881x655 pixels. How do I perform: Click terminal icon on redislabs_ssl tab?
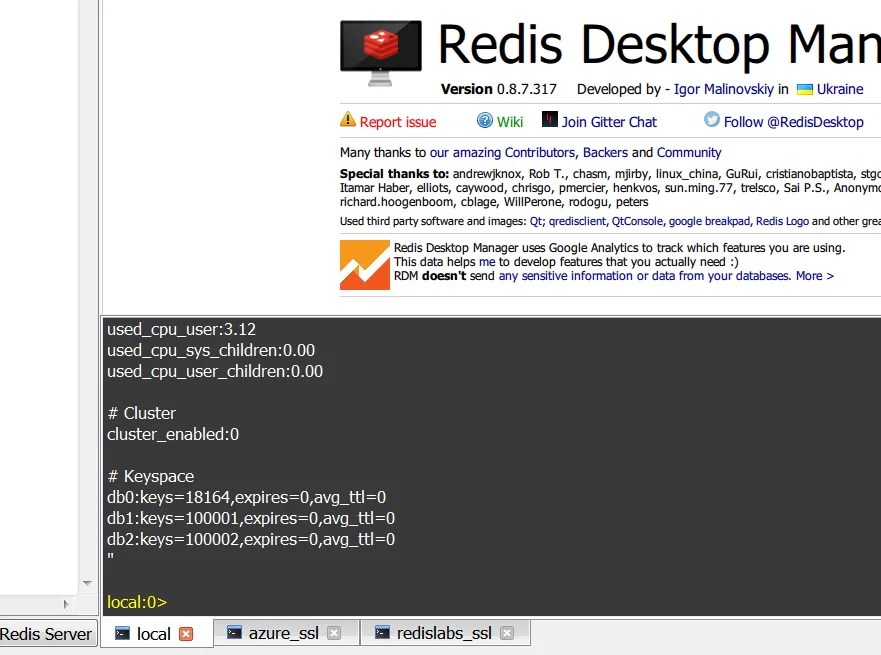(x=383, y=633)
